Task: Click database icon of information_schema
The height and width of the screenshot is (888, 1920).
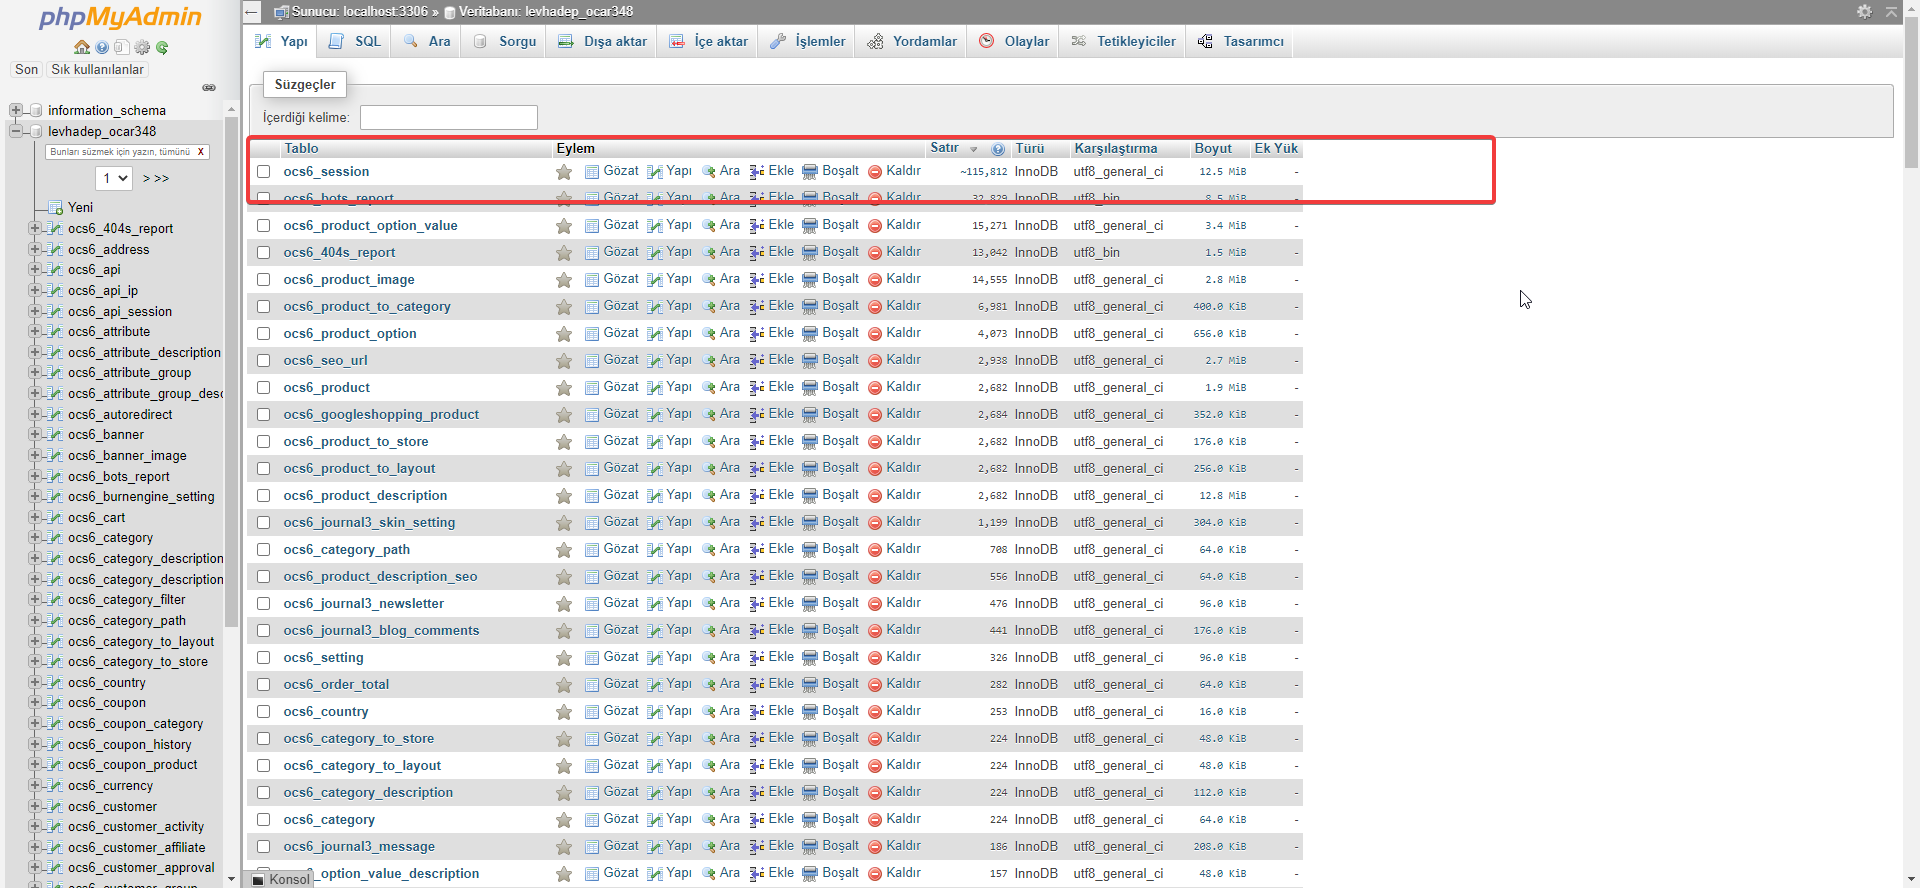Action: pos(36,110)
